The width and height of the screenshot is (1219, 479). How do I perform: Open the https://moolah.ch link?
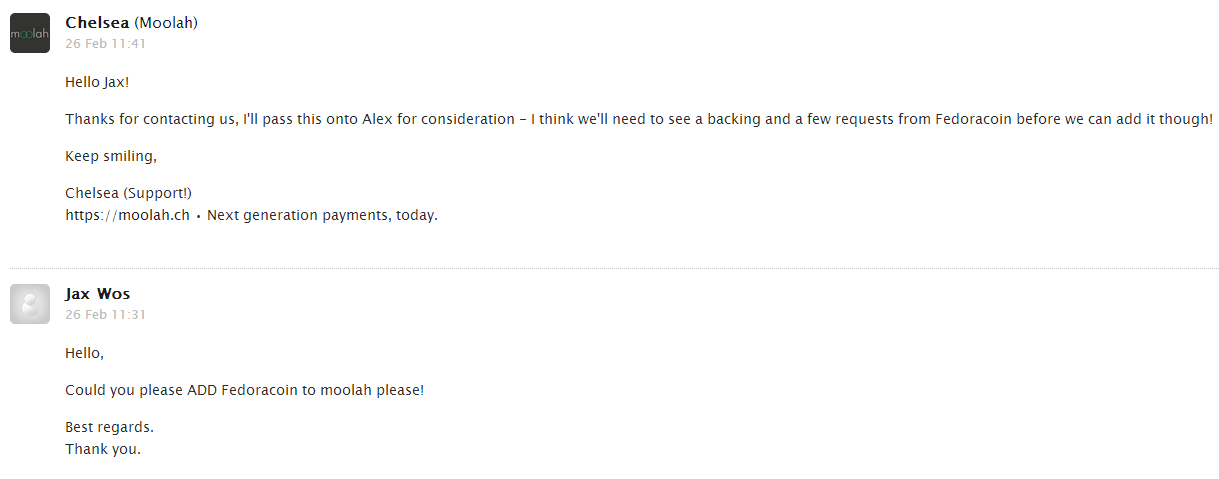[127, 215]
